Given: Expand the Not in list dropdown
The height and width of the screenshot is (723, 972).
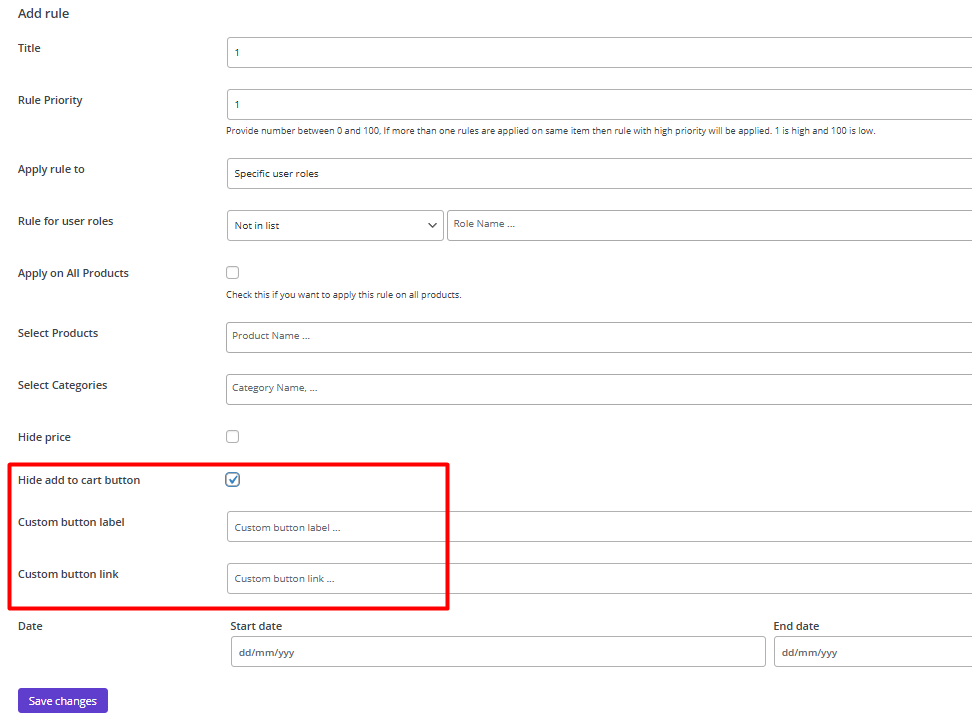Looking at the screenshot, I should (335, 226).
